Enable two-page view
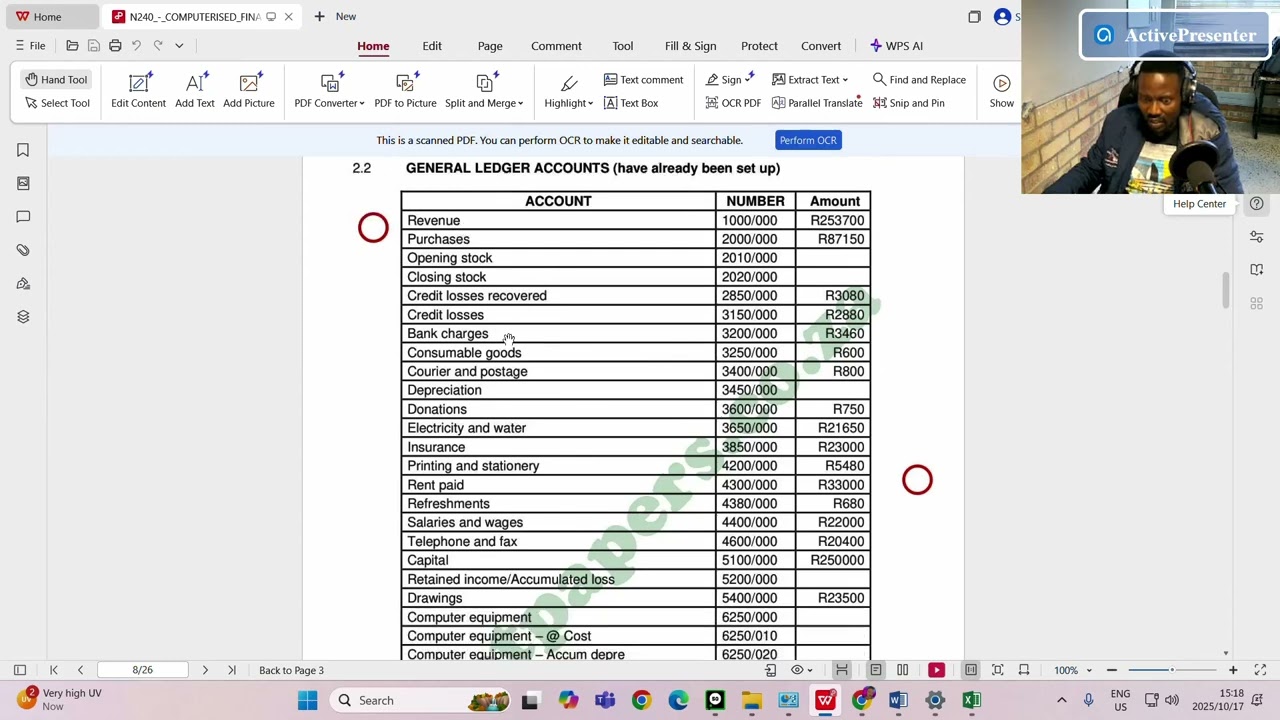The width and height of the screenshot is (1280, 720). tap(902, 670)
